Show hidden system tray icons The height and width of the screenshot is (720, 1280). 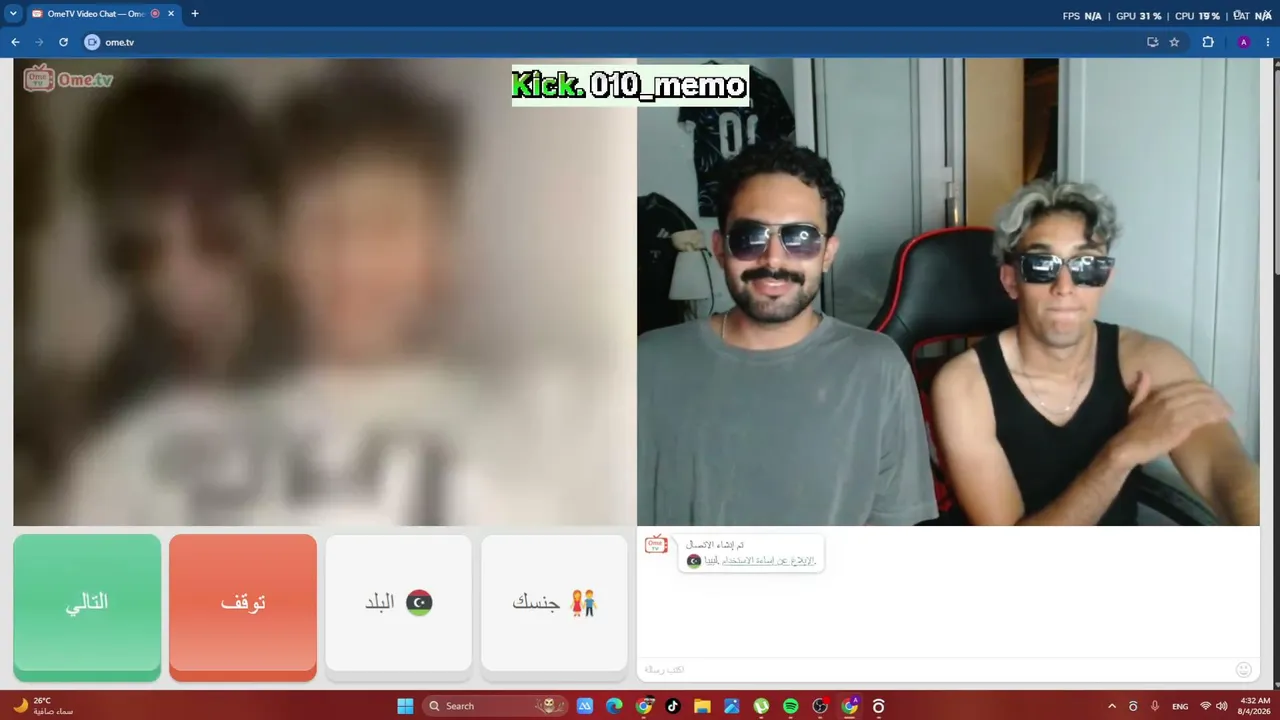click(1112, 706)
